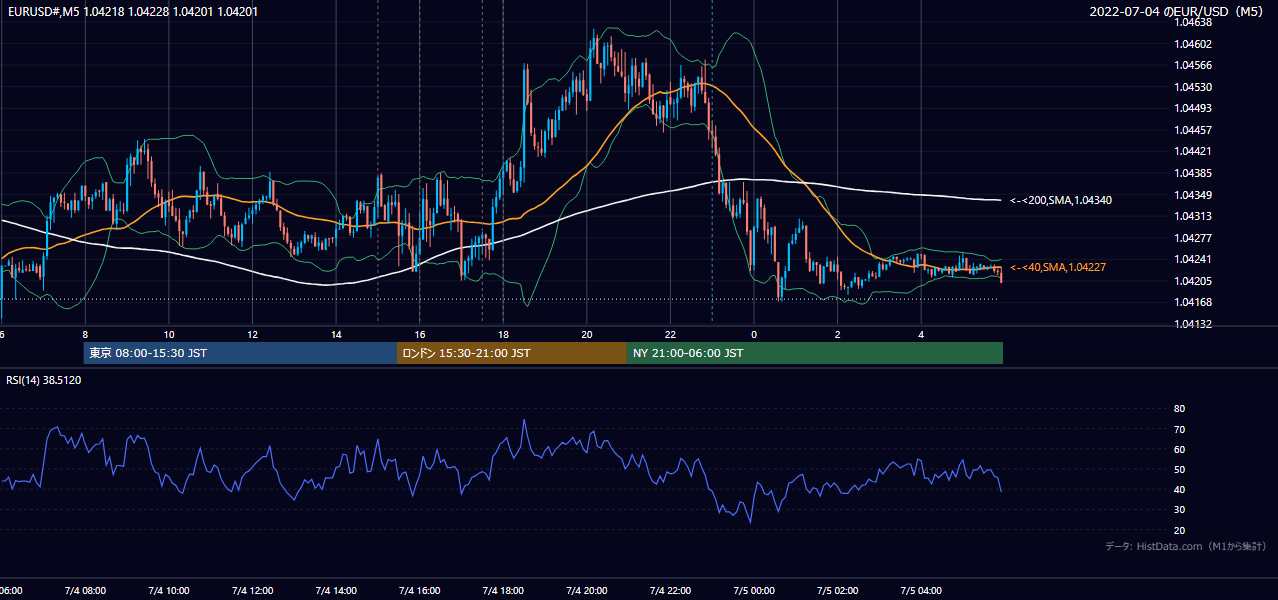Click the 7/4 18:00 date label

(x=503, y=590)
